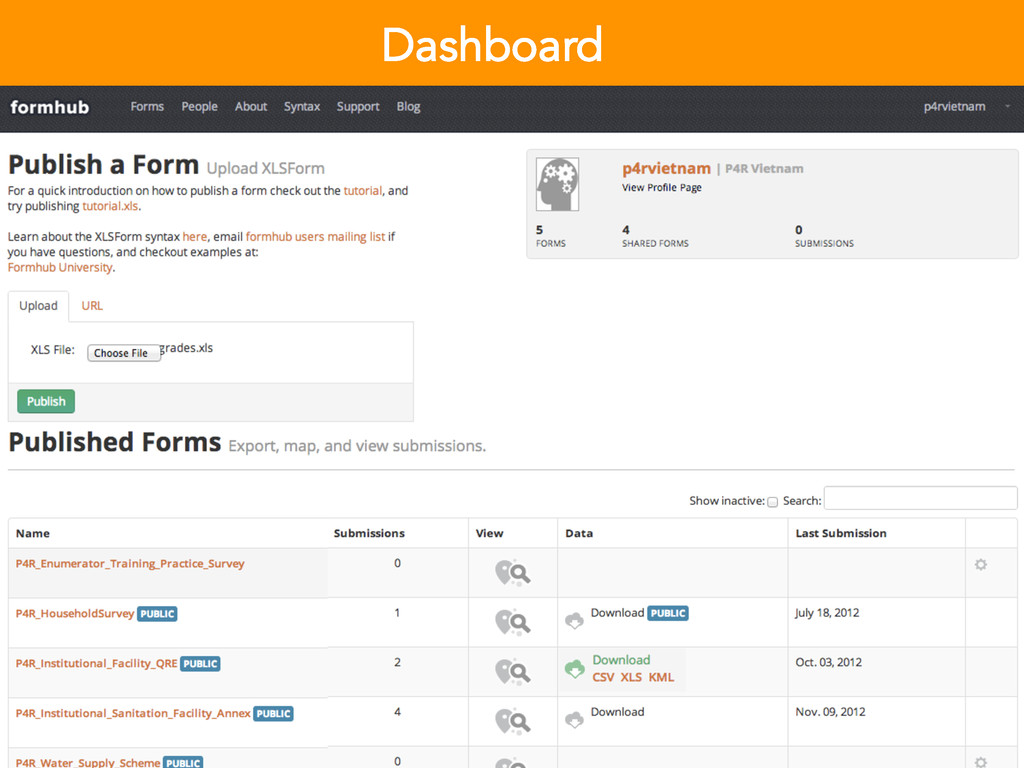Download CSV for P4R_Institutional_Facility_QRE
The height and width of the screenshot is (768, 1024).
point(603,677)
